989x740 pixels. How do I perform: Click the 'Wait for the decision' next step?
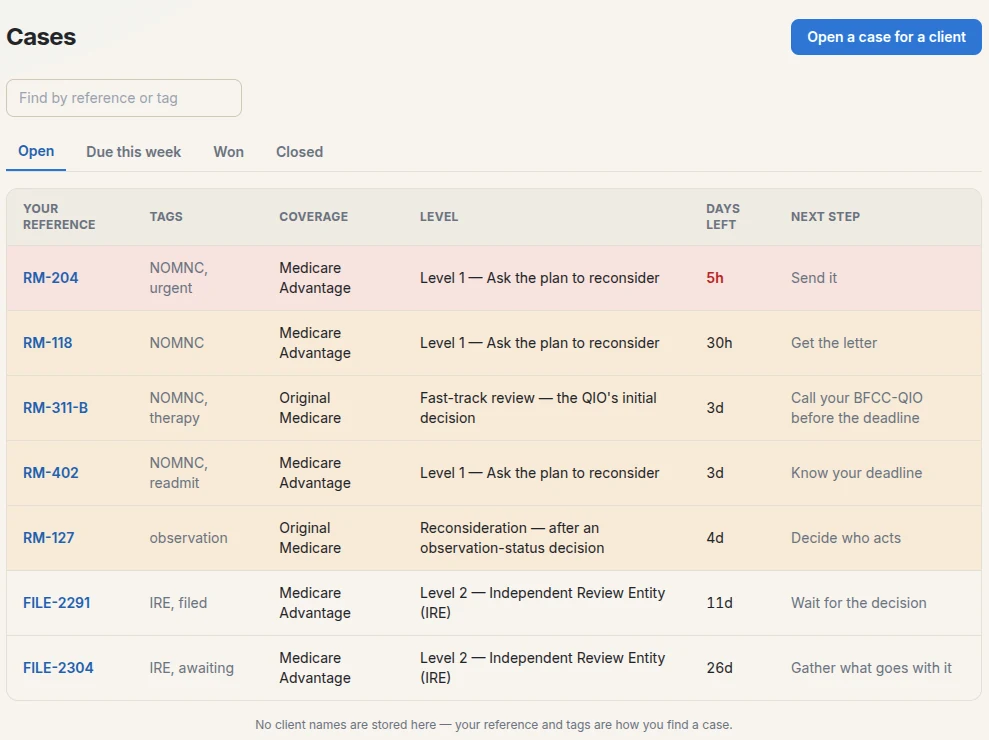pyautogui.click(x=858, y=602)
